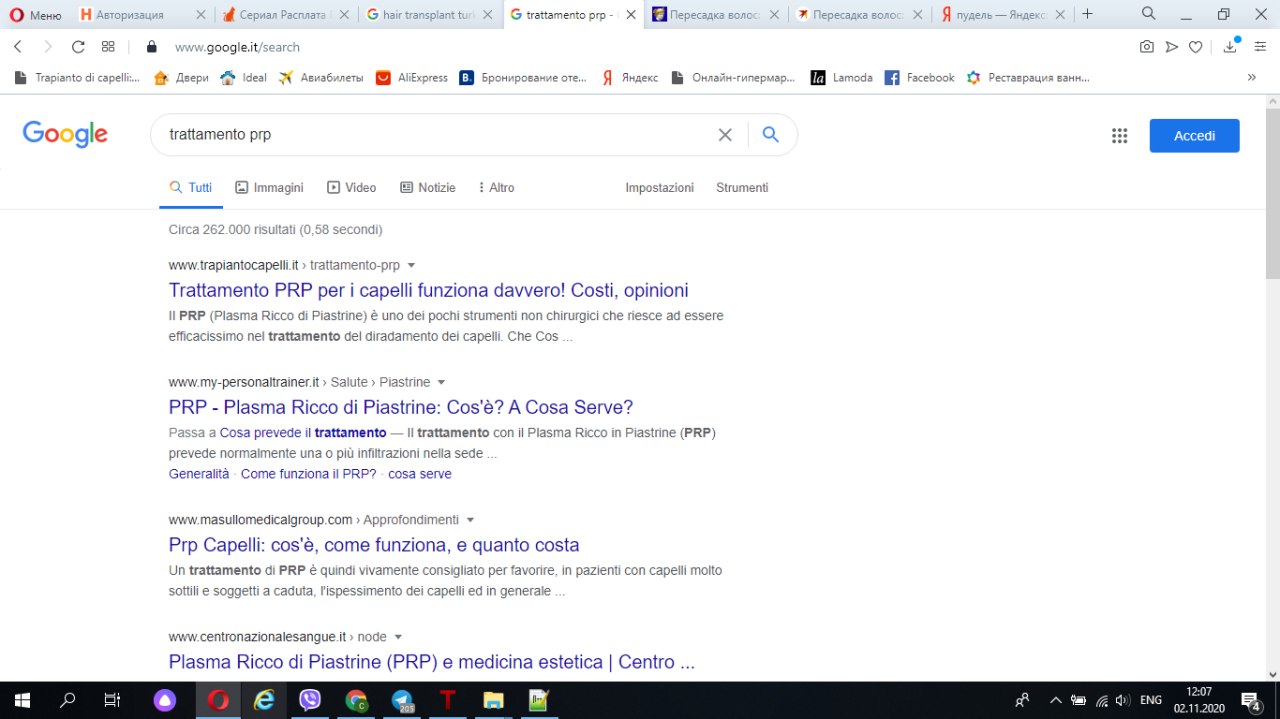Image resolution: width=1280 pixels, height=719 pixels.
Task: Open the Easy Setup sliders icon
Action: tap(1260, 47)
